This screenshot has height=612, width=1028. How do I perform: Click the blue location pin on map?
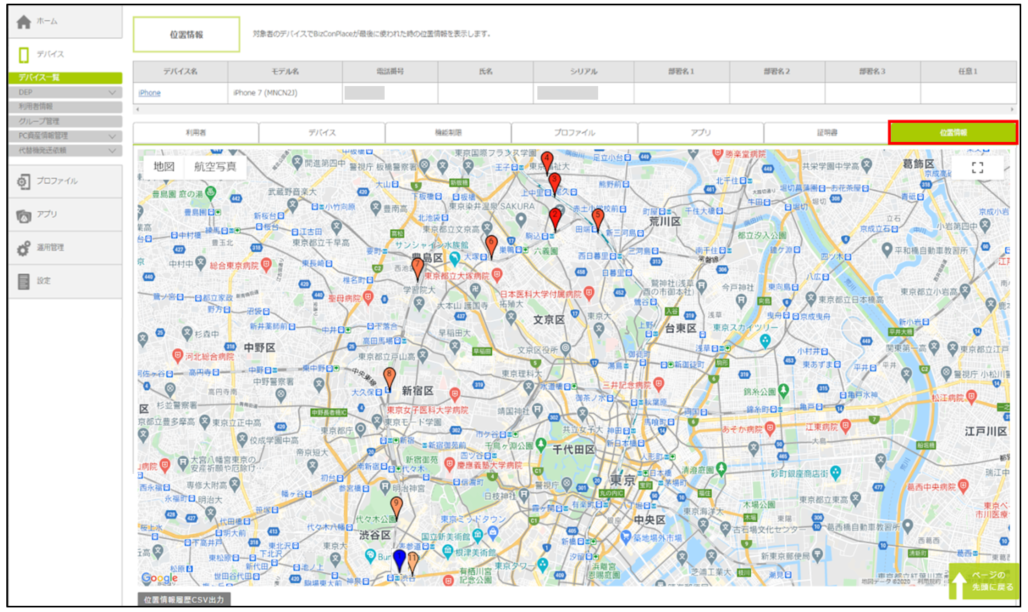pos(399,559)
